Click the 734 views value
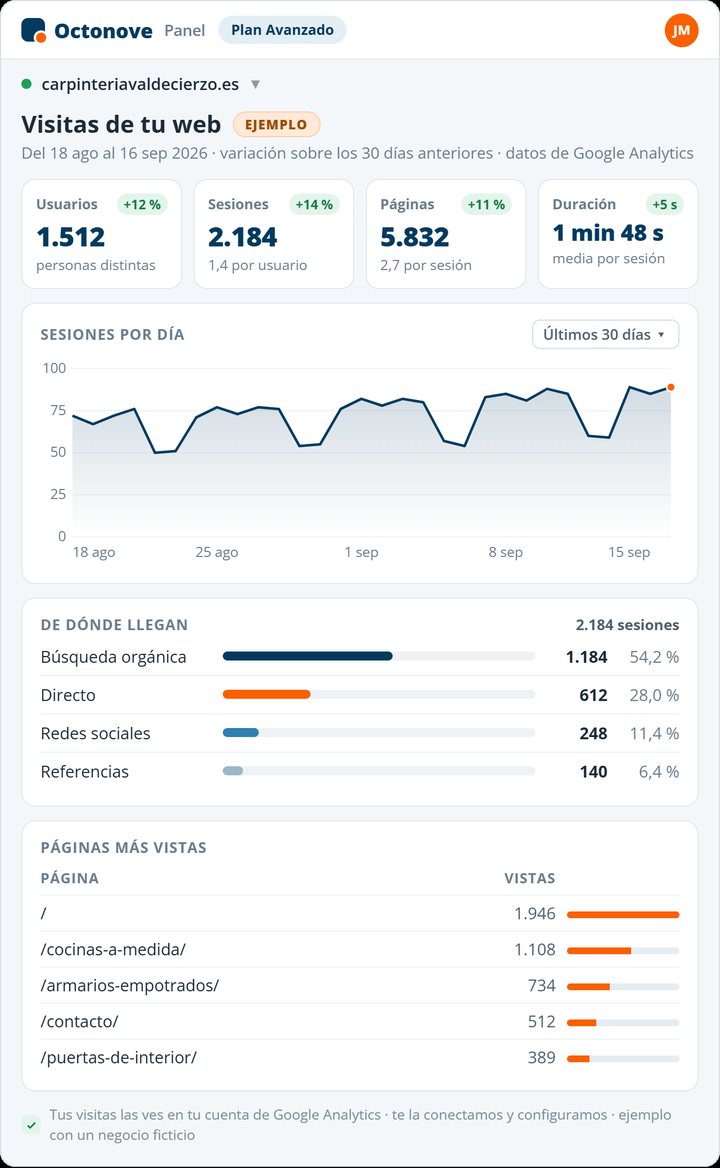 pos(541,986)
